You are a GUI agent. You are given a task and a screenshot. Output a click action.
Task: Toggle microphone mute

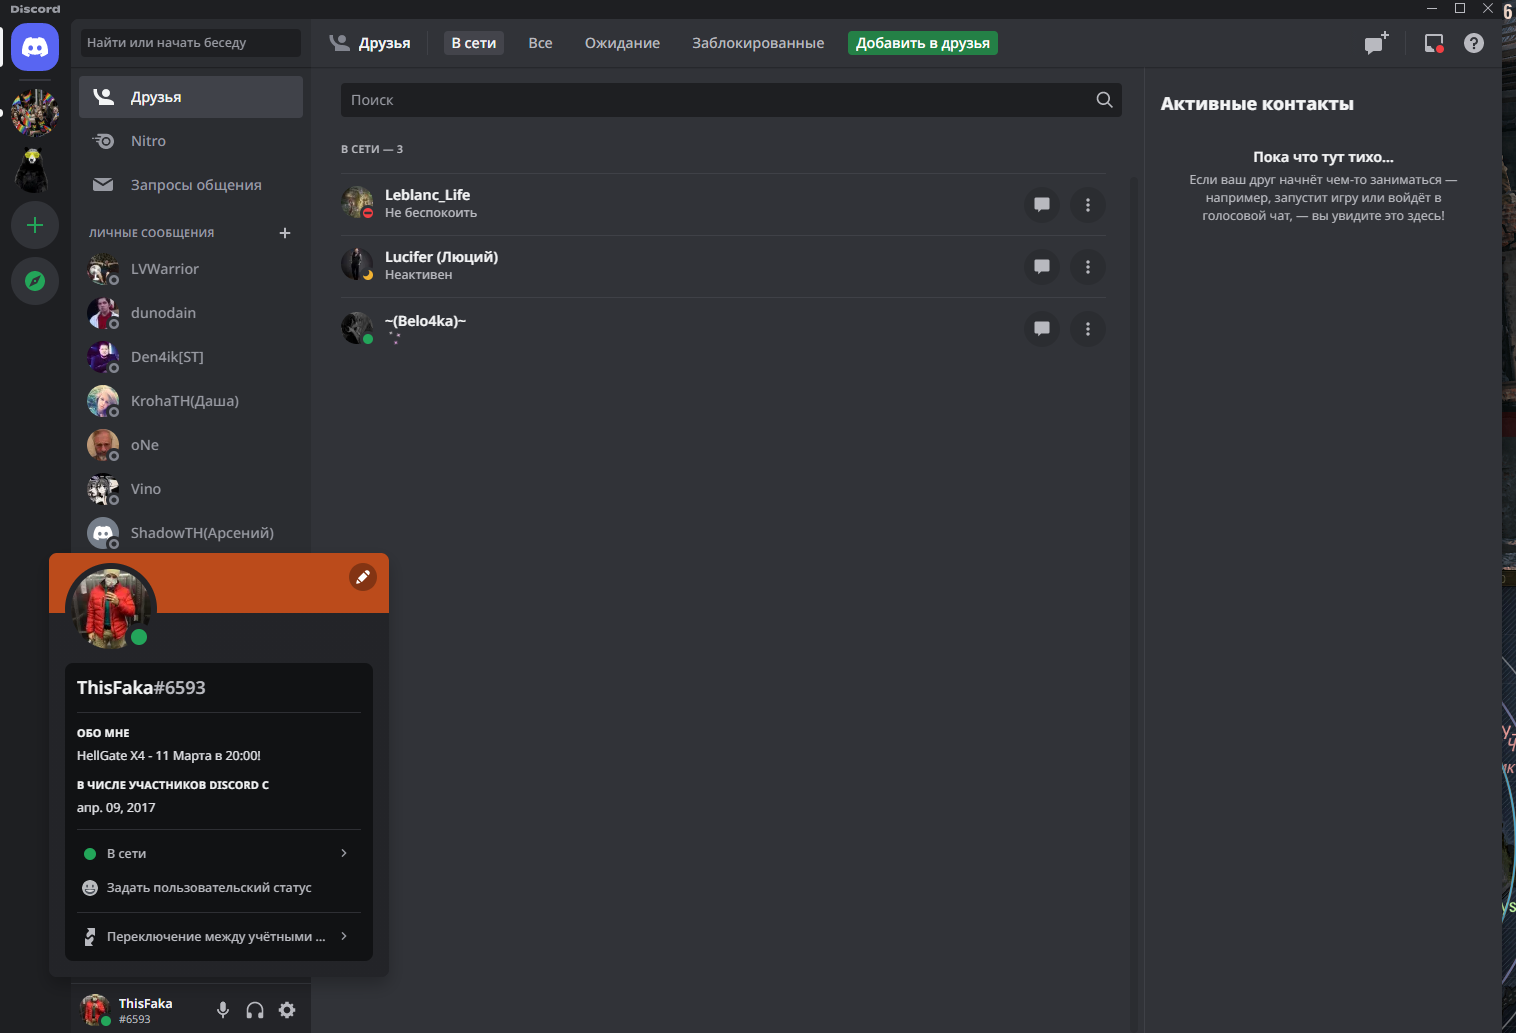point(223,1010)
